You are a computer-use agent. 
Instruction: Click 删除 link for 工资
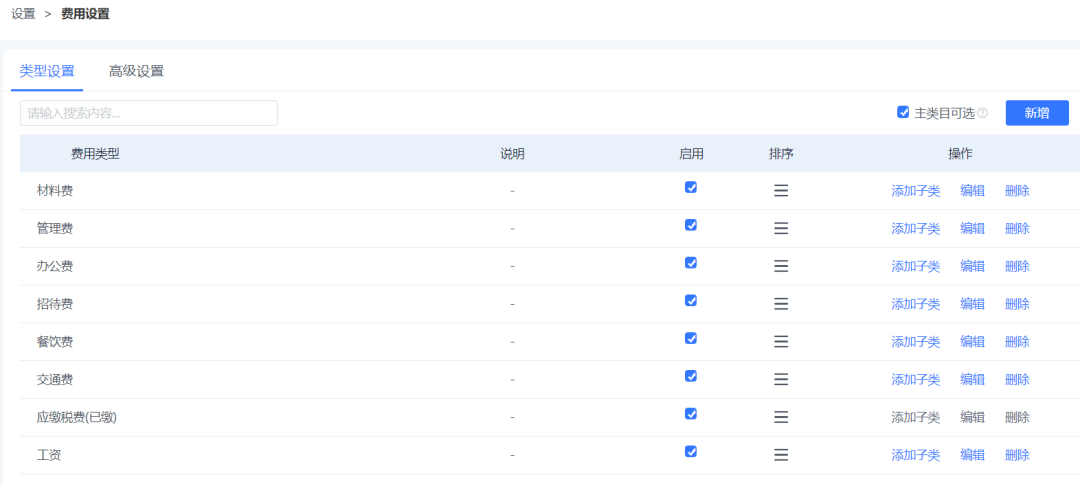coord(1017,455)
